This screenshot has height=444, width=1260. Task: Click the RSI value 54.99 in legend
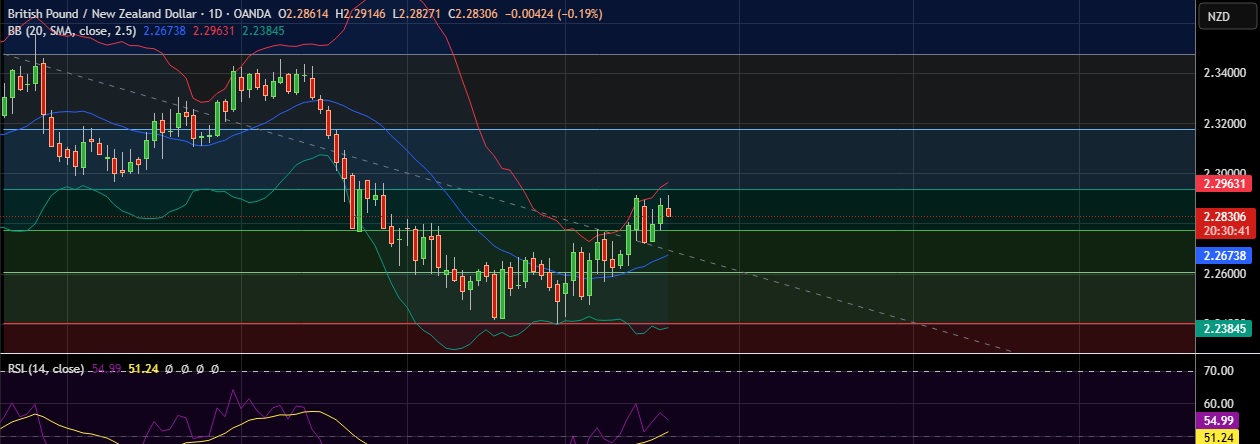105,369
